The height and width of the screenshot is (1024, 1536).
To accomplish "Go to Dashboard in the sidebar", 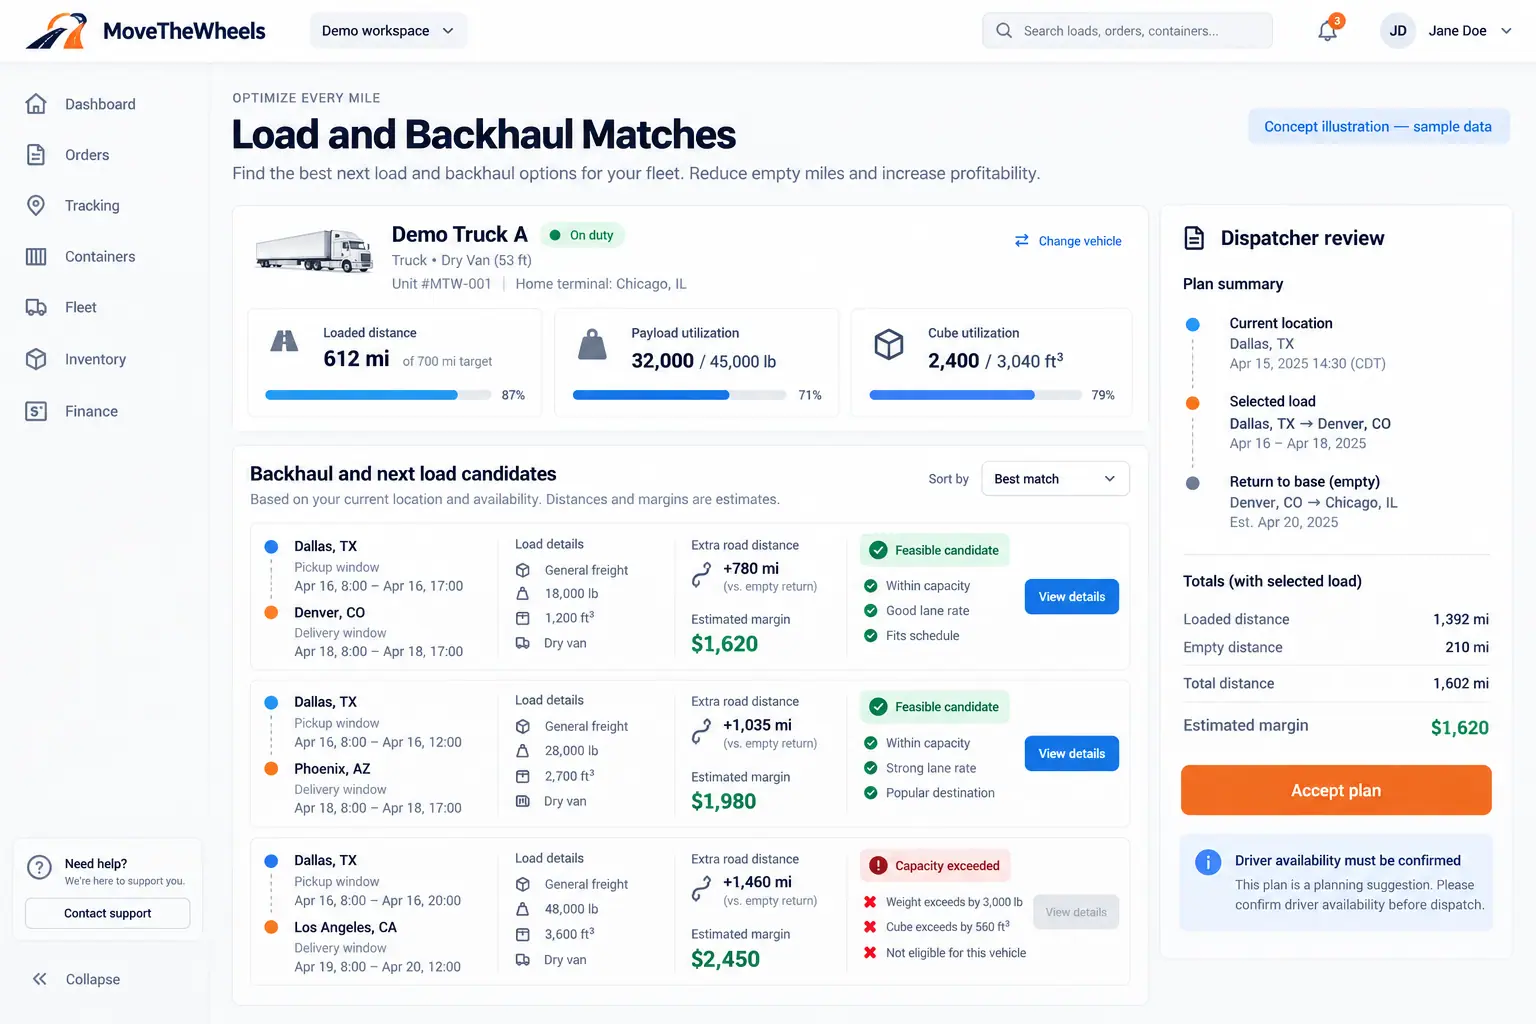I will (100, 104).
